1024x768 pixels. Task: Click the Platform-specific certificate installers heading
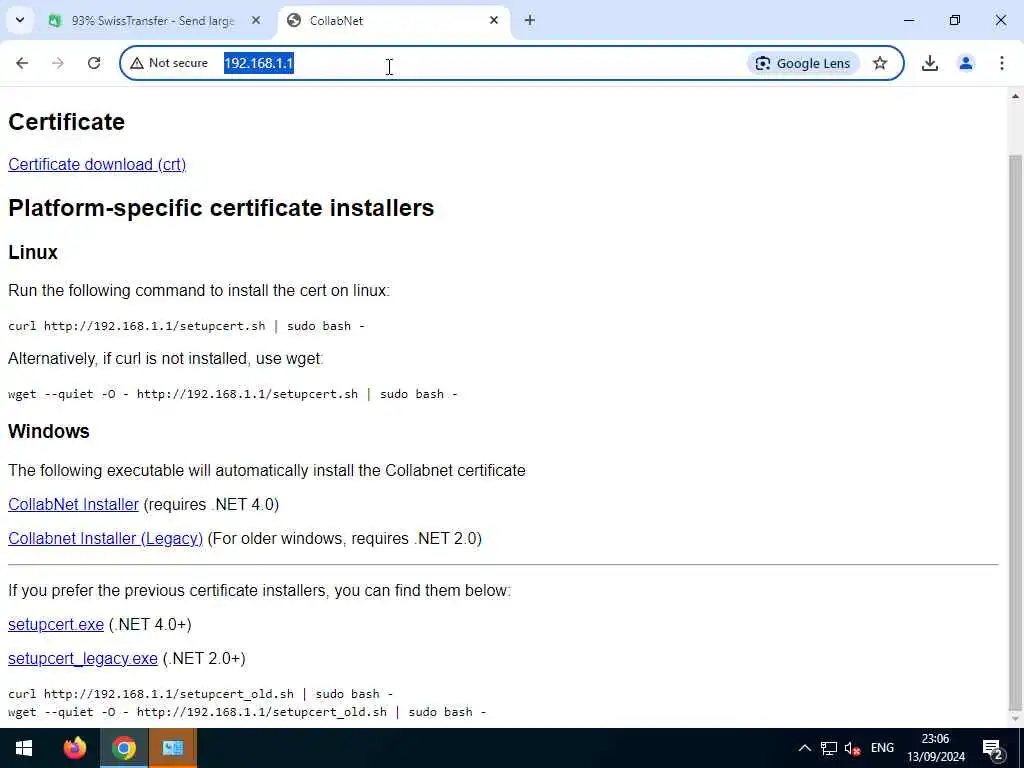tap(221, 208)
